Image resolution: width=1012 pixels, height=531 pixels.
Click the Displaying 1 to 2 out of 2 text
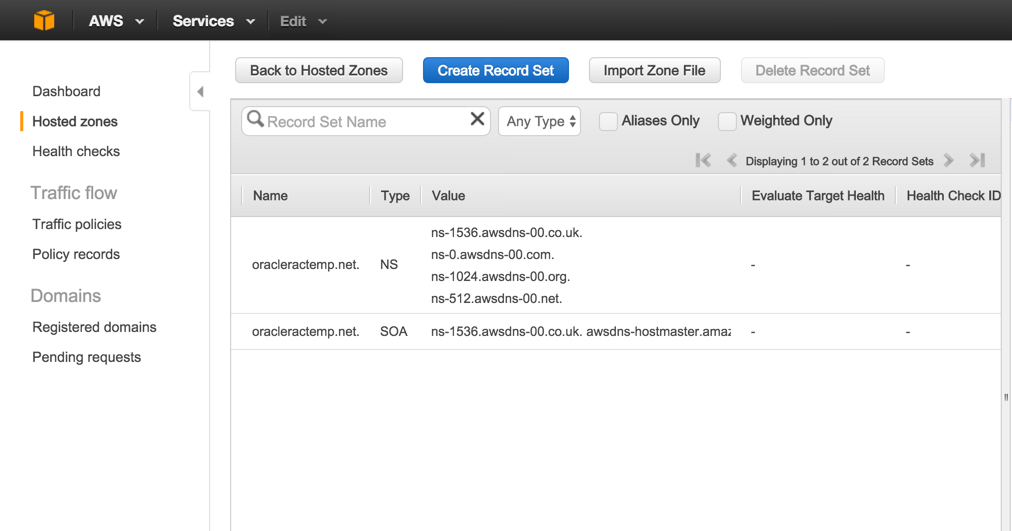[839, 161]
